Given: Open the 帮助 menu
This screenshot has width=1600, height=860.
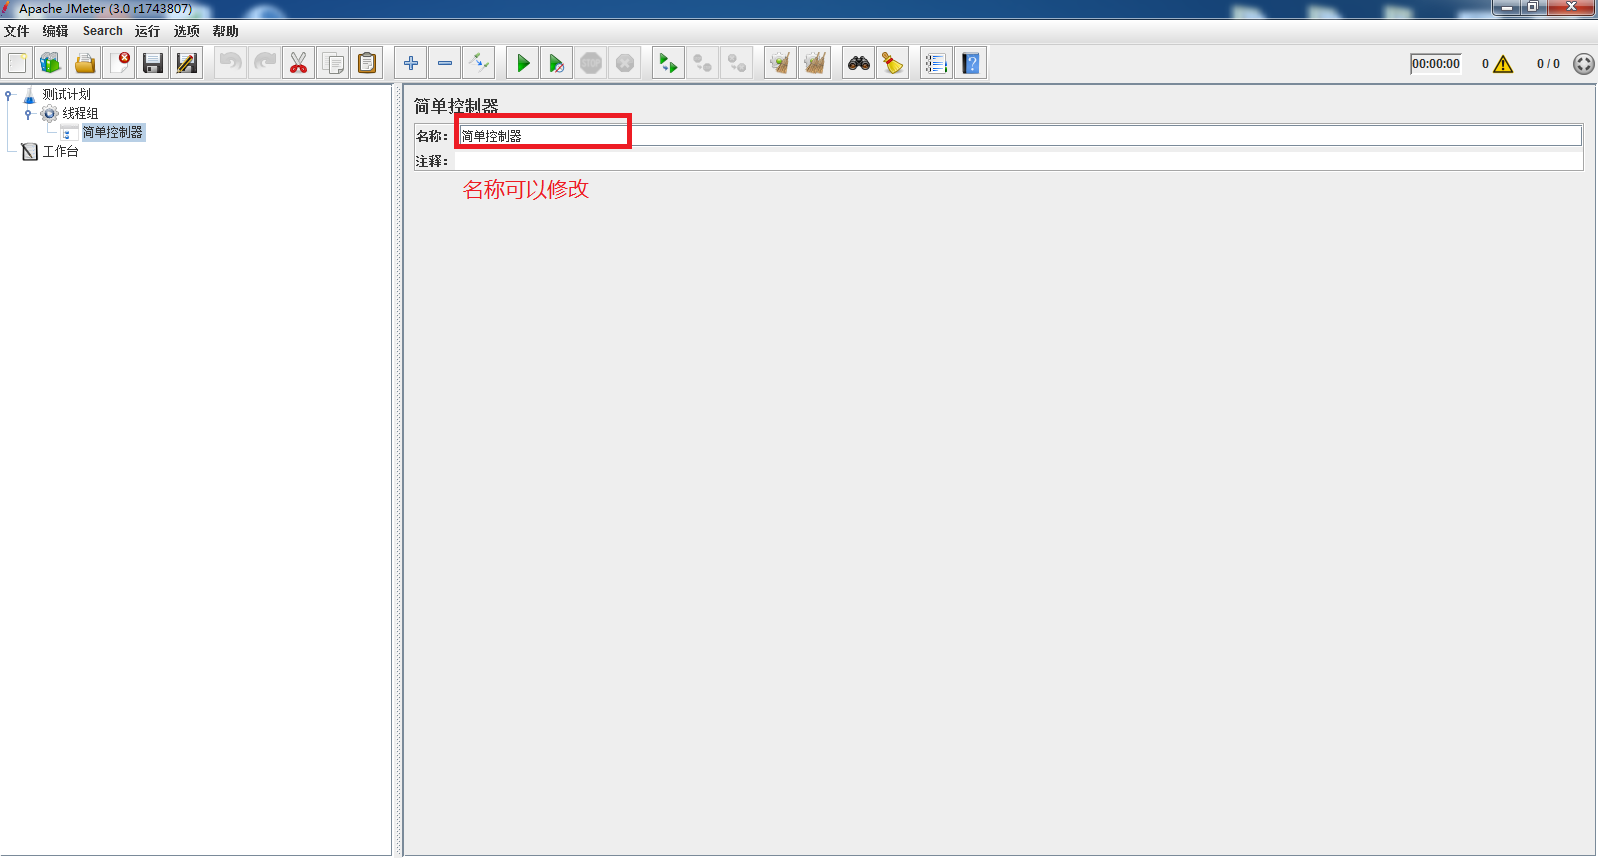Looking at the screenshot, I should (x=226, y=31).
